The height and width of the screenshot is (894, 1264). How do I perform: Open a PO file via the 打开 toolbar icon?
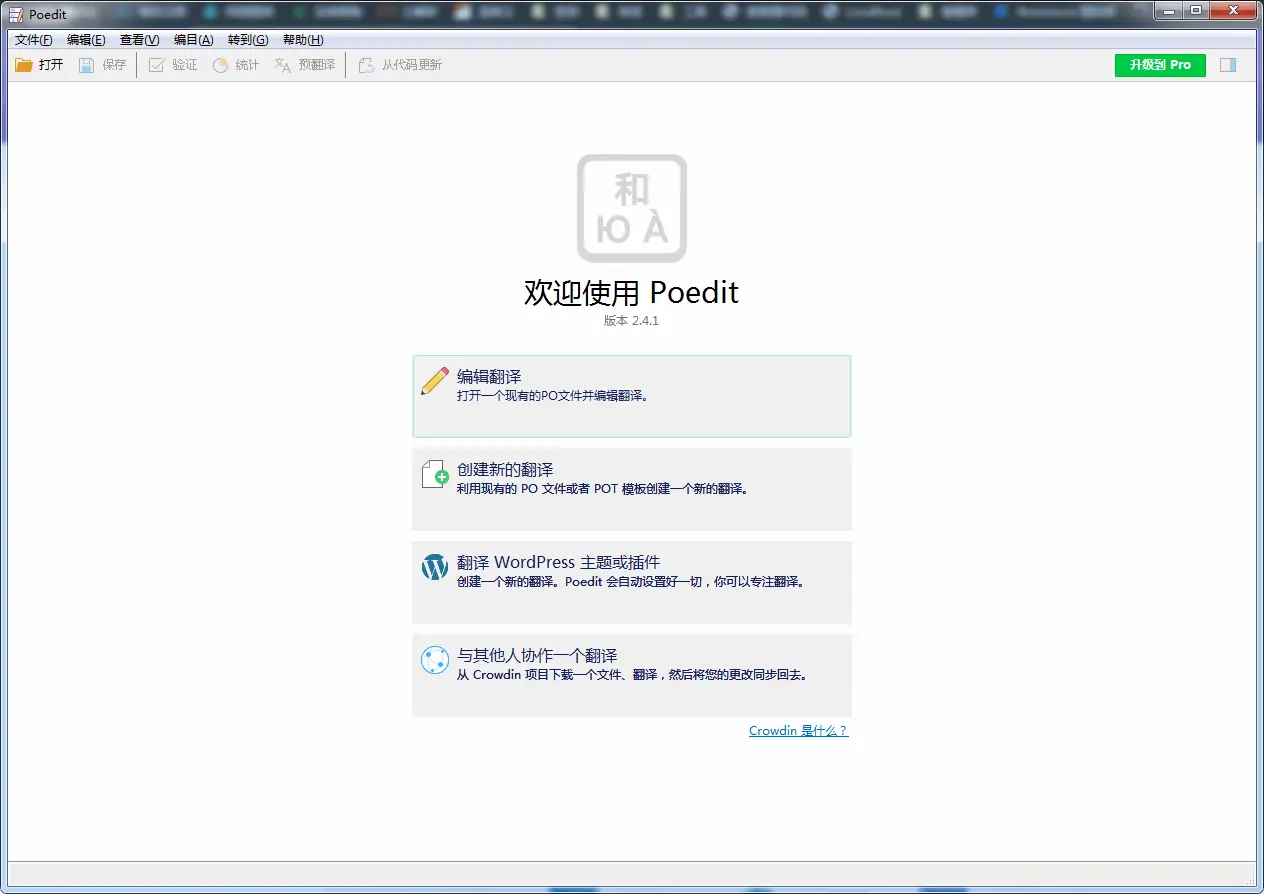point(39,64)
